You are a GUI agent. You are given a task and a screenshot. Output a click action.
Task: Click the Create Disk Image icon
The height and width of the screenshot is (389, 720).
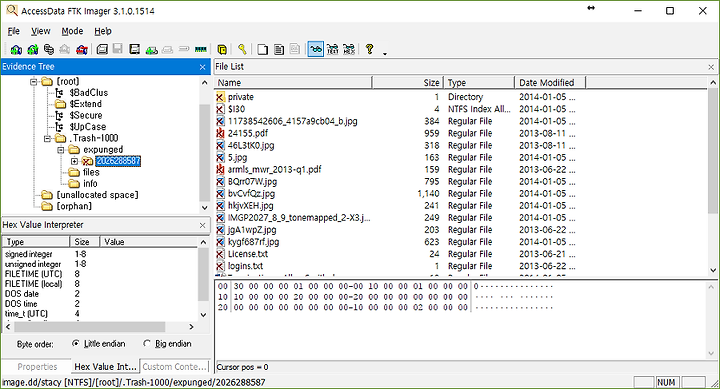click(102, 49)
